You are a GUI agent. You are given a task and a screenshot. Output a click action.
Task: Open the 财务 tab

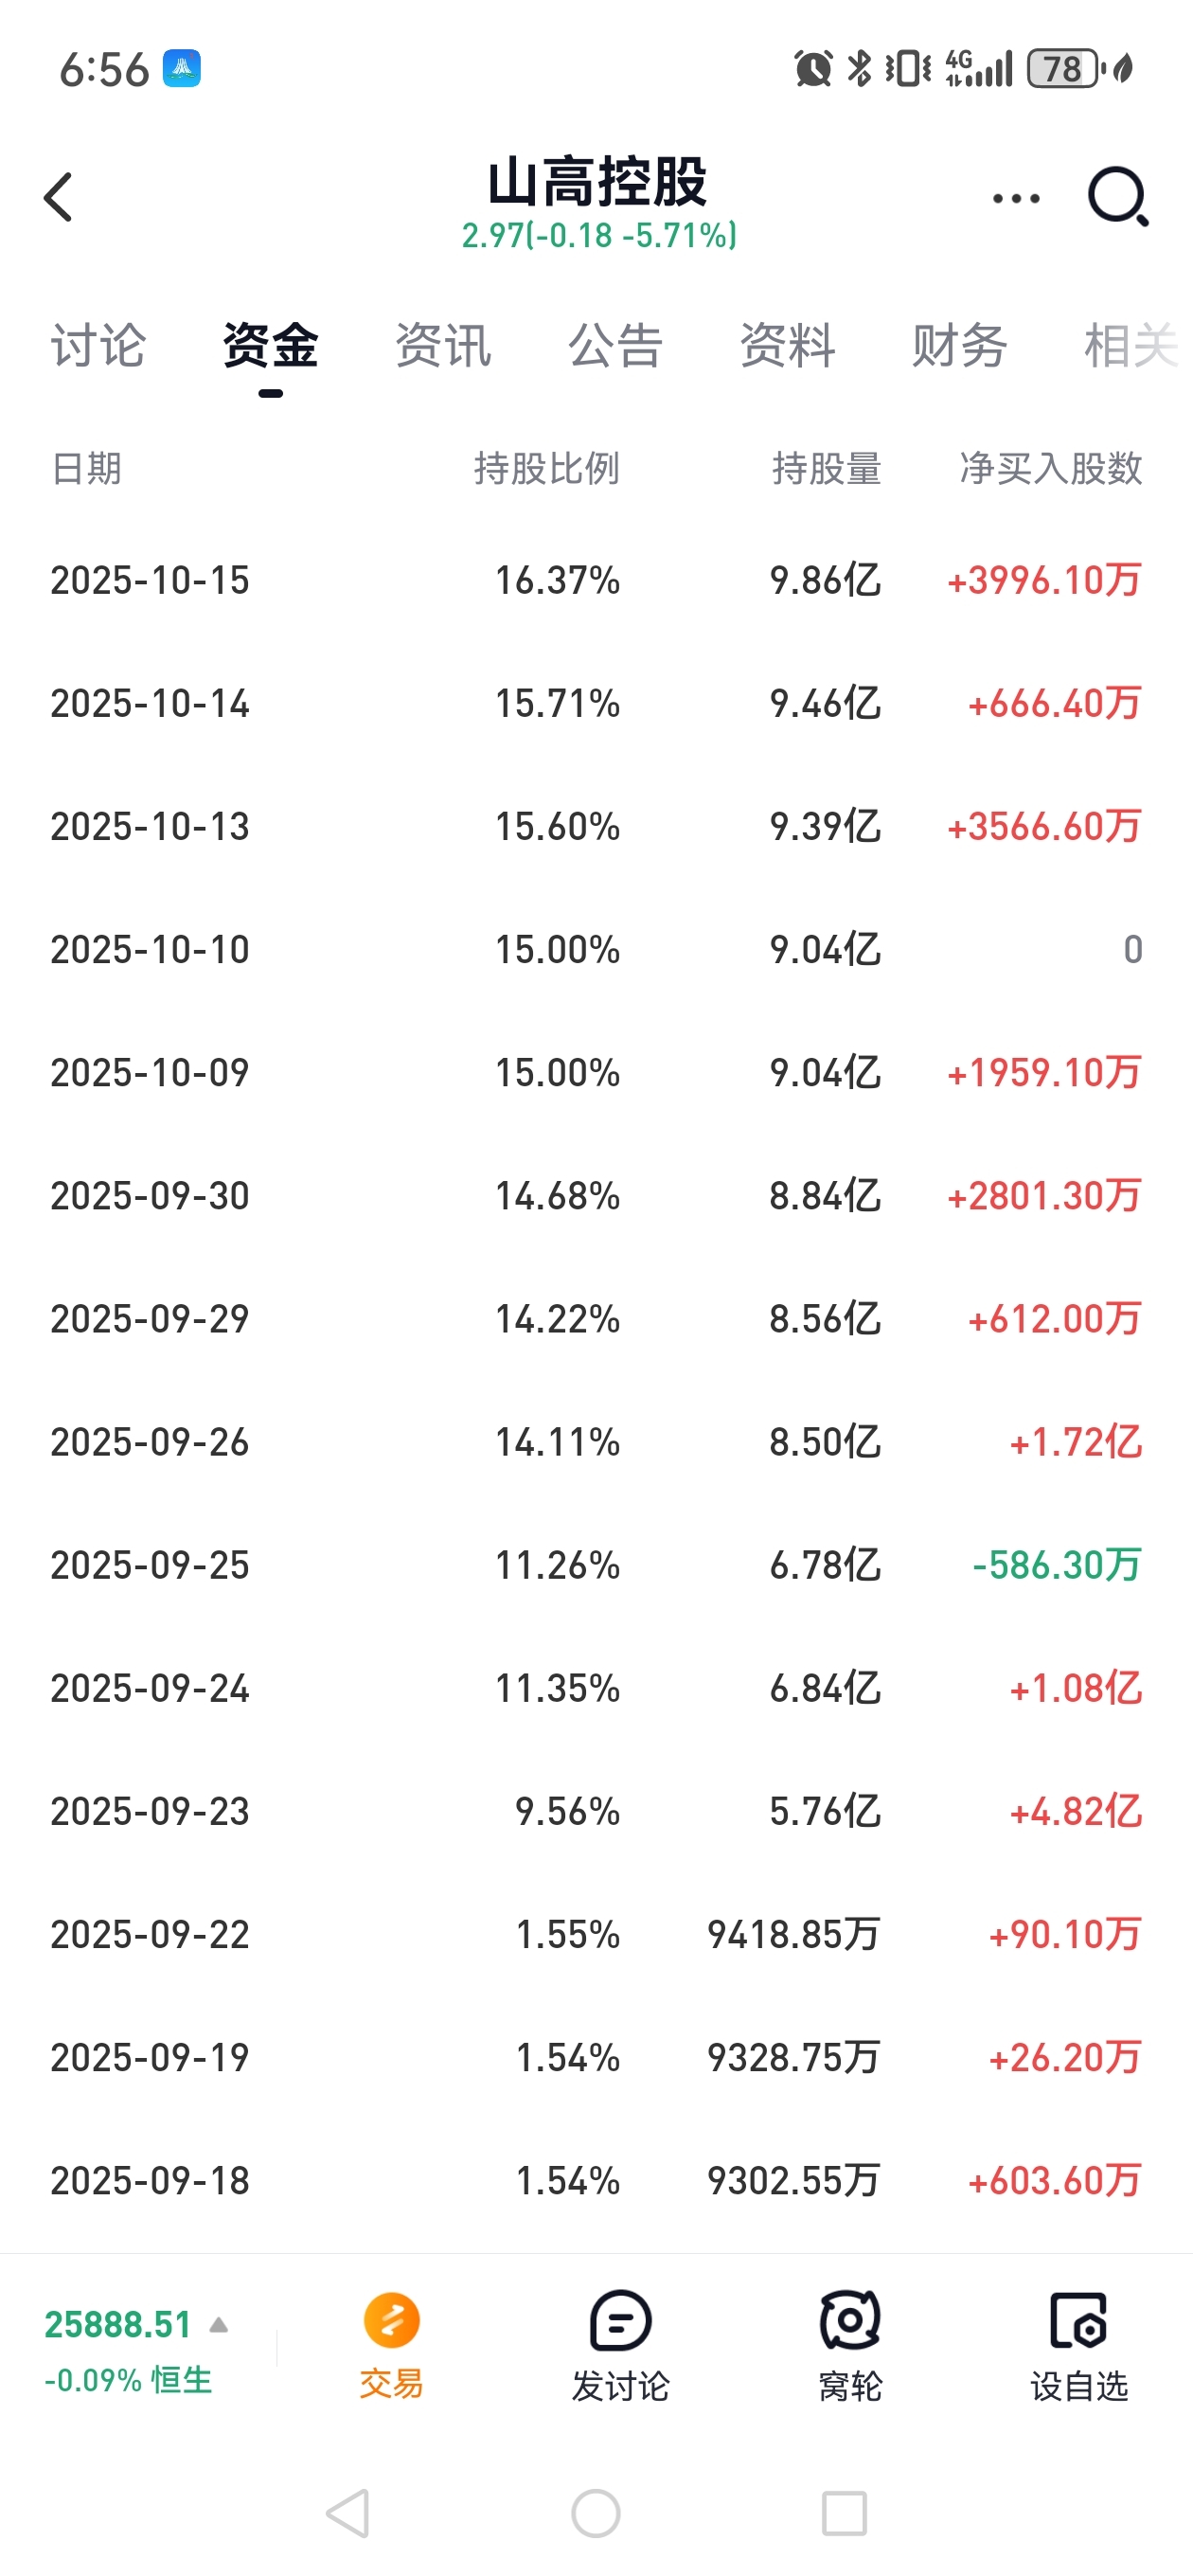pyautogui.click(x=959, y=346)
